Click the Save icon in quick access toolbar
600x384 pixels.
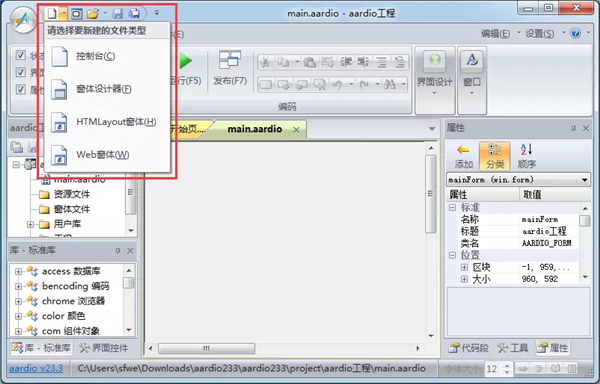point(118,14)
